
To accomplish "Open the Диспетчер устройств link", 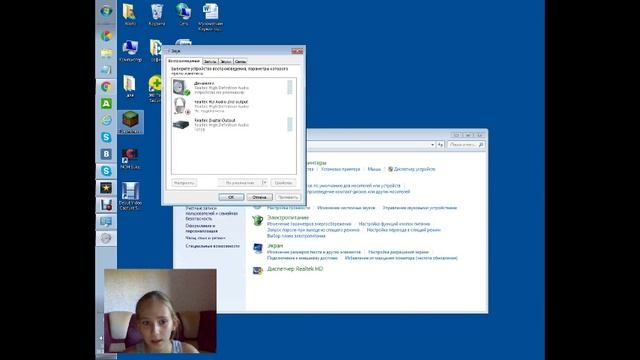I will tap(414, 169).
